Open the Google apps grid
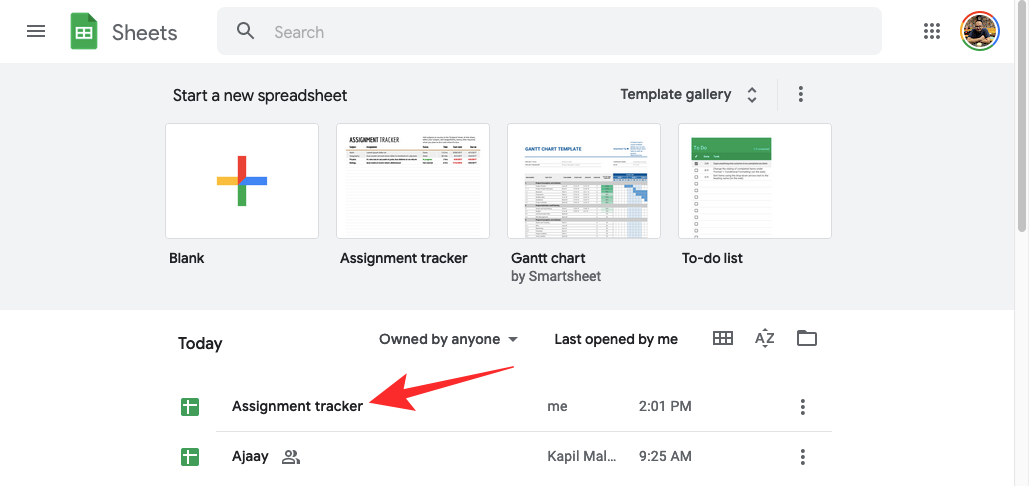This screenshot has width=1029, height=486. (932, 31)
